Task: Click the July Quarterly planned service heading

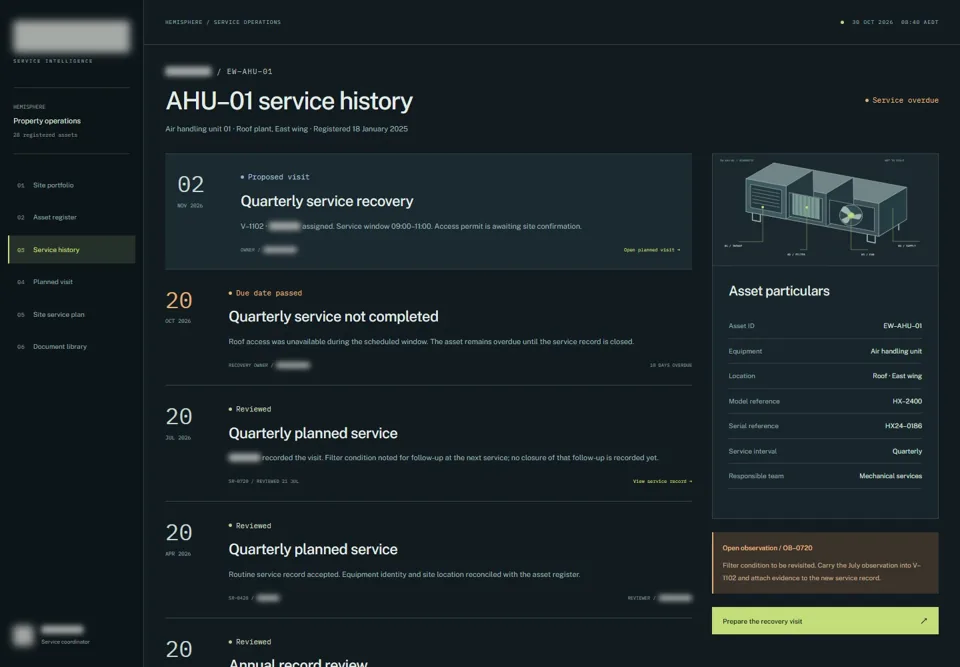Action: coord(313,433)
